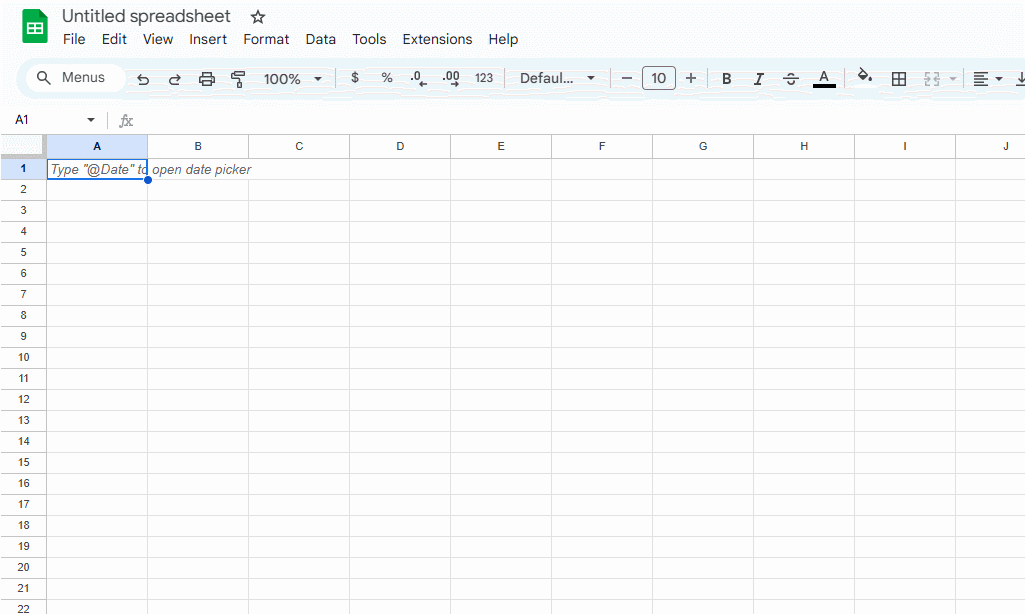Toggle bold formatting
The image size is (1025, 614).
[x=727, y=79]
